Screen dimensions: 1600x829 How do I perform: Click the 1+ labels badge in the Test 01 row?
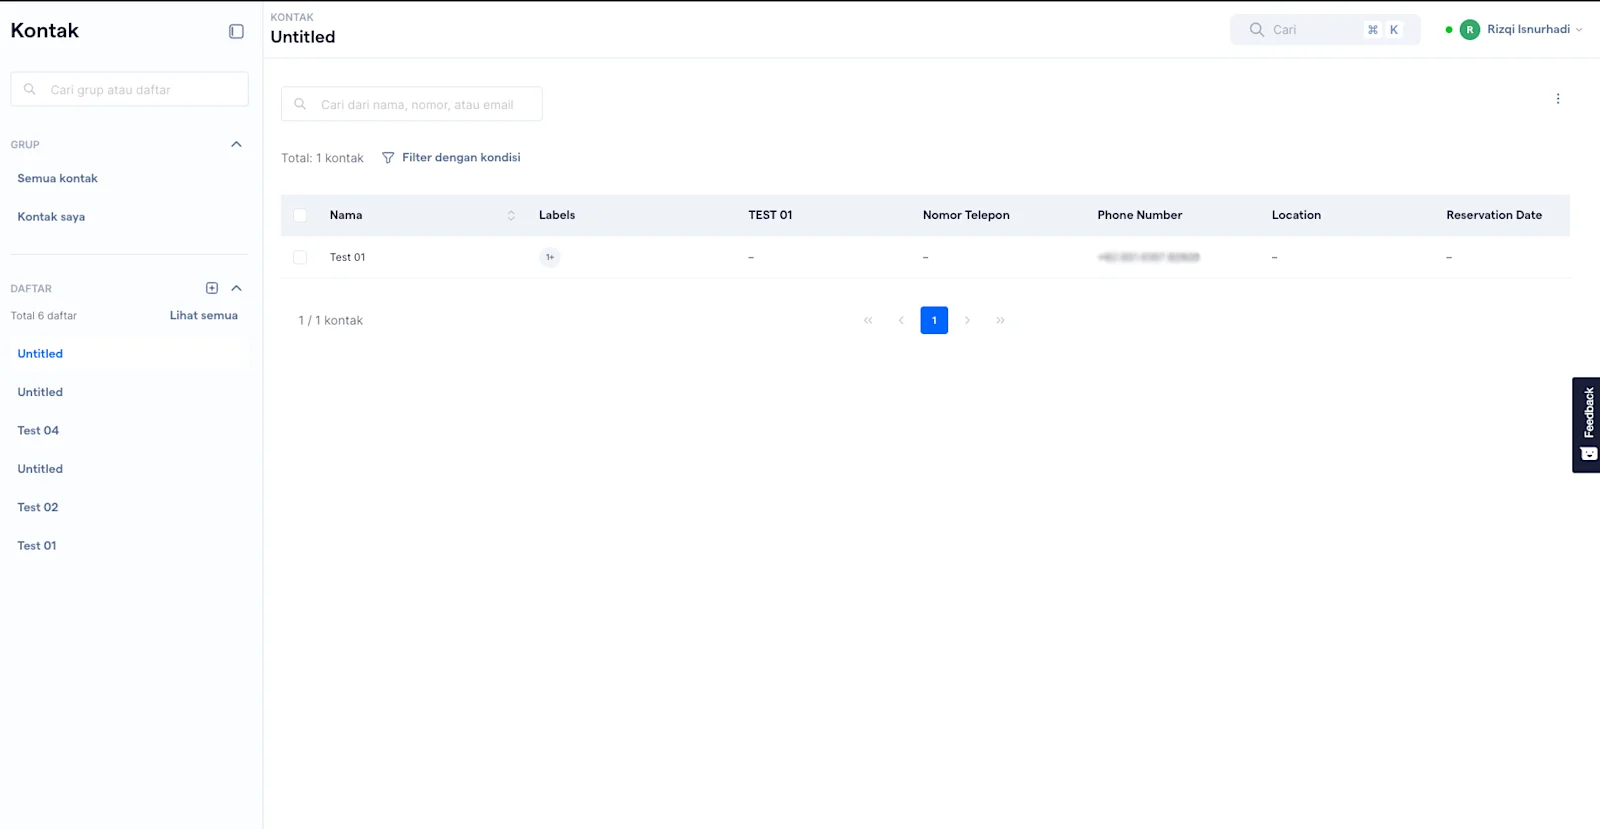[550, 257]
